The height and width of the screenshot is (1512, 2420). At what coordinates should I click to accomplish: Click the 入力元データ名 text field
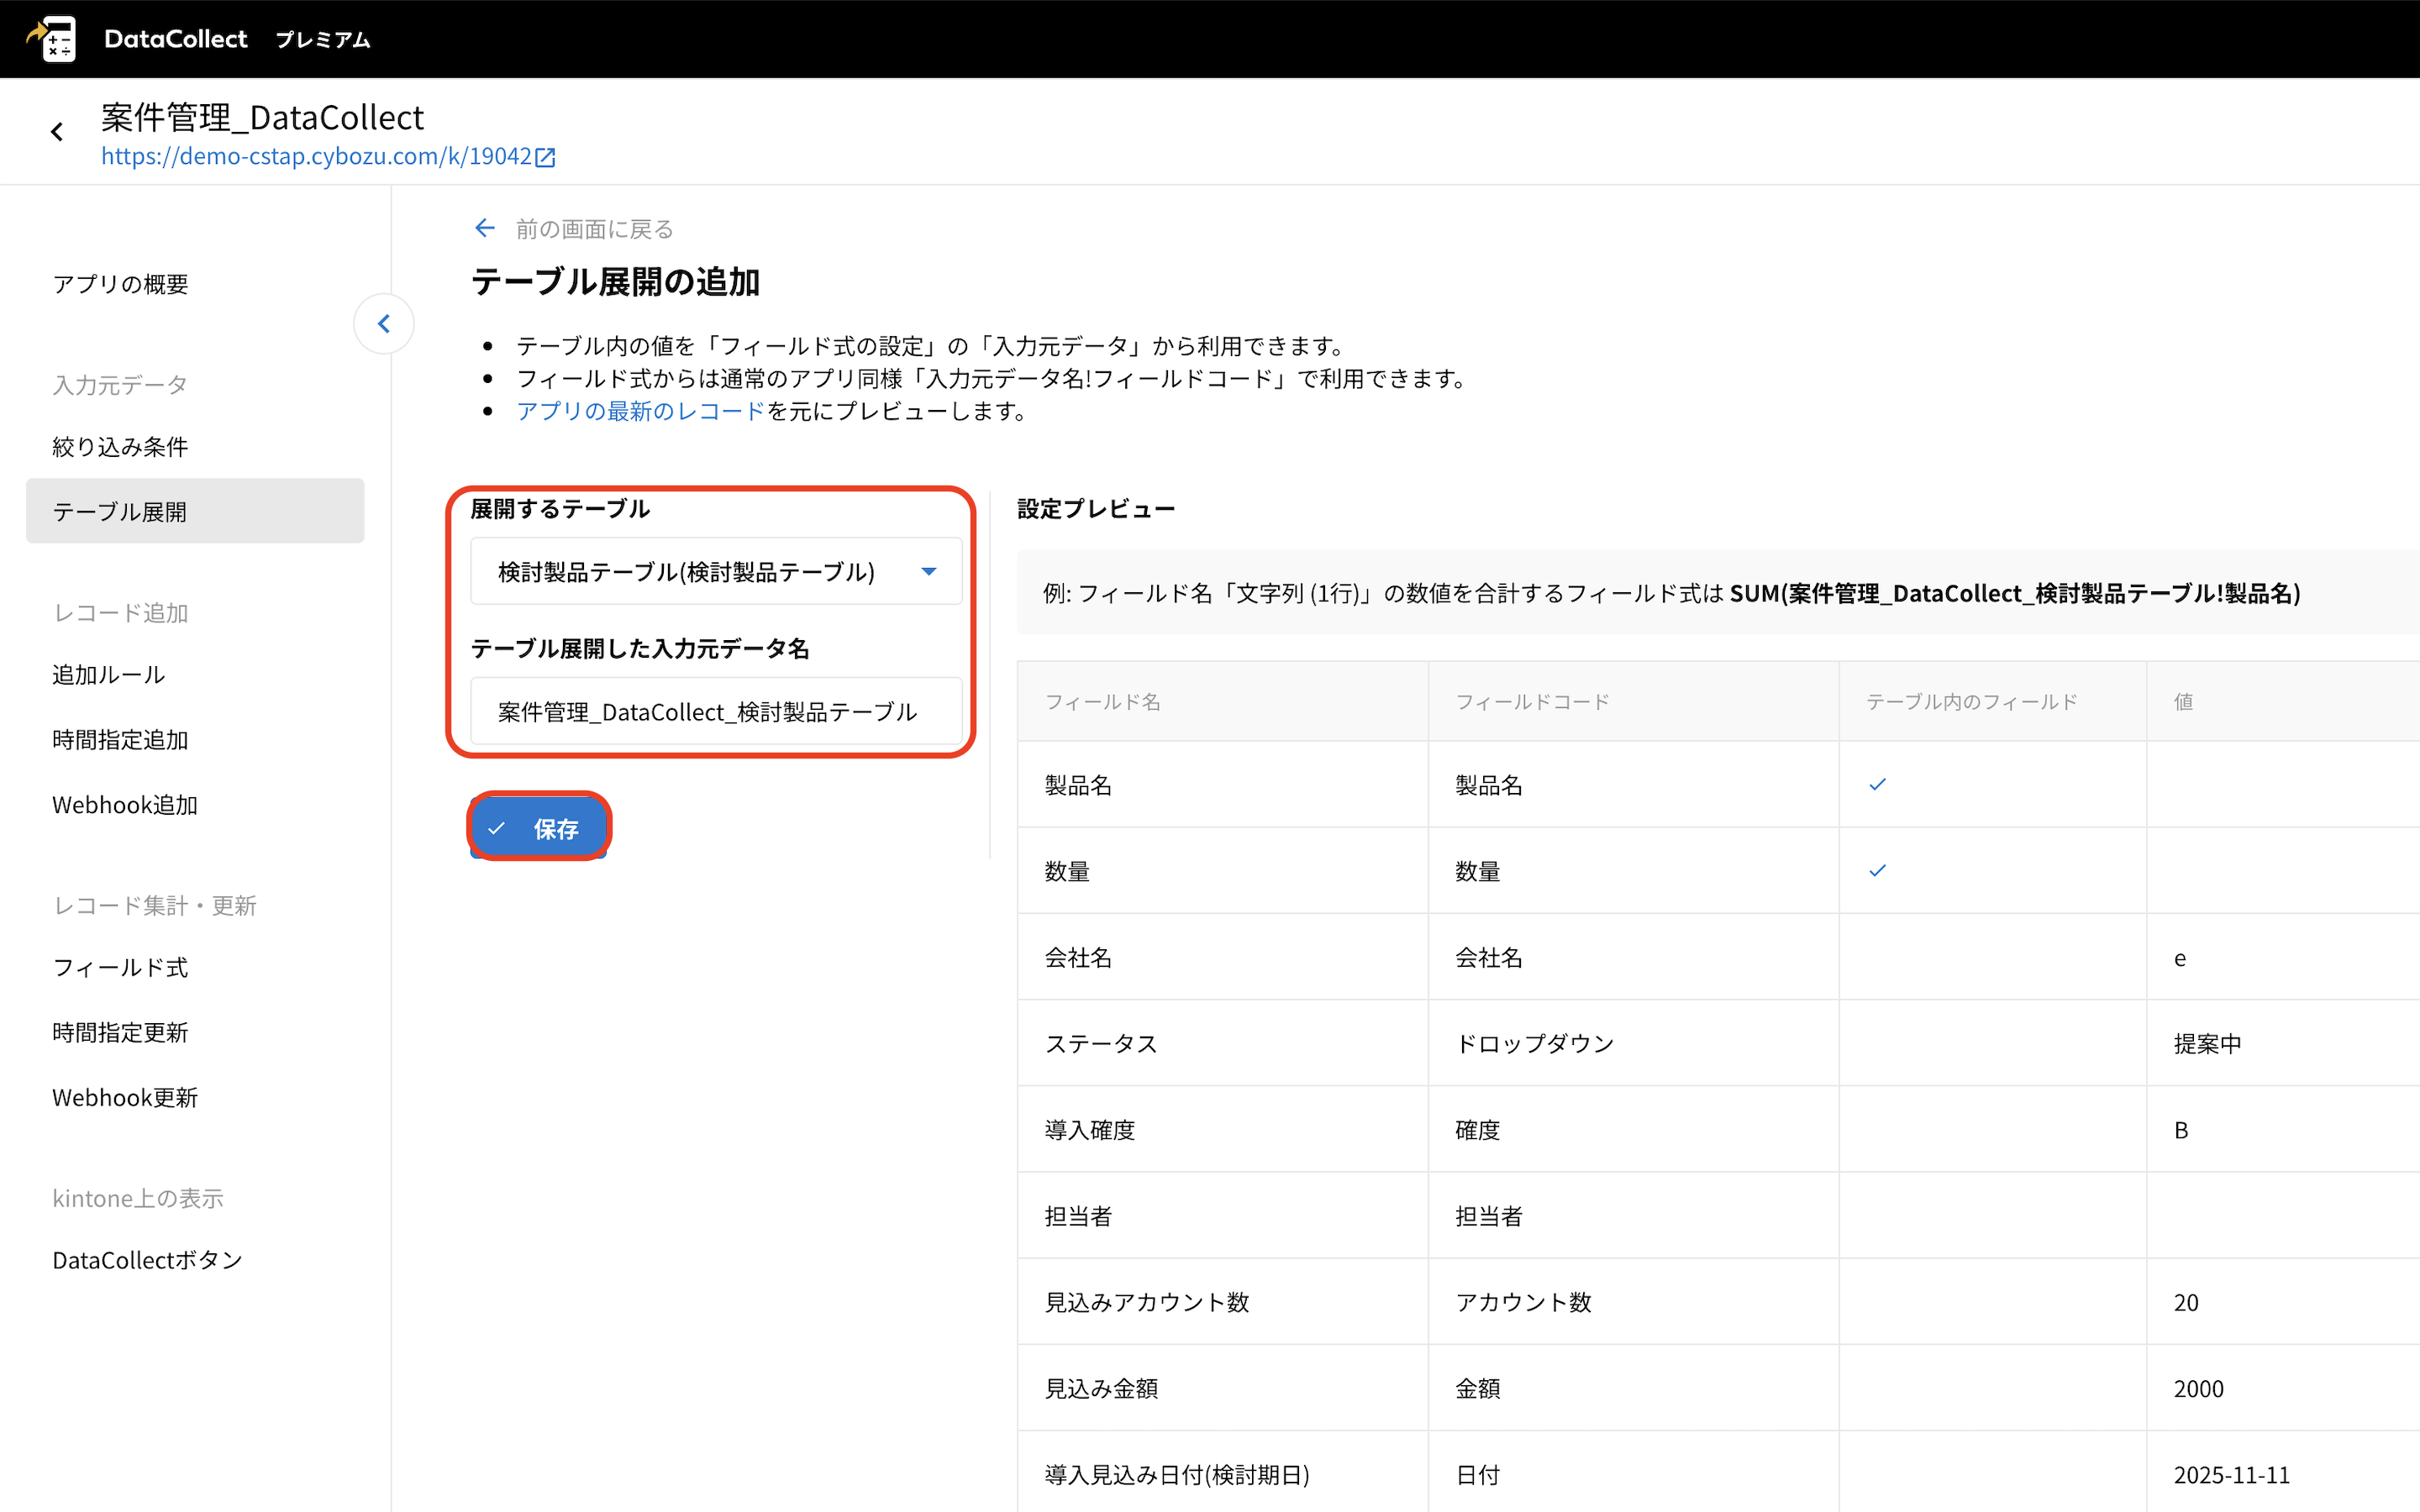tap(716, 712)
